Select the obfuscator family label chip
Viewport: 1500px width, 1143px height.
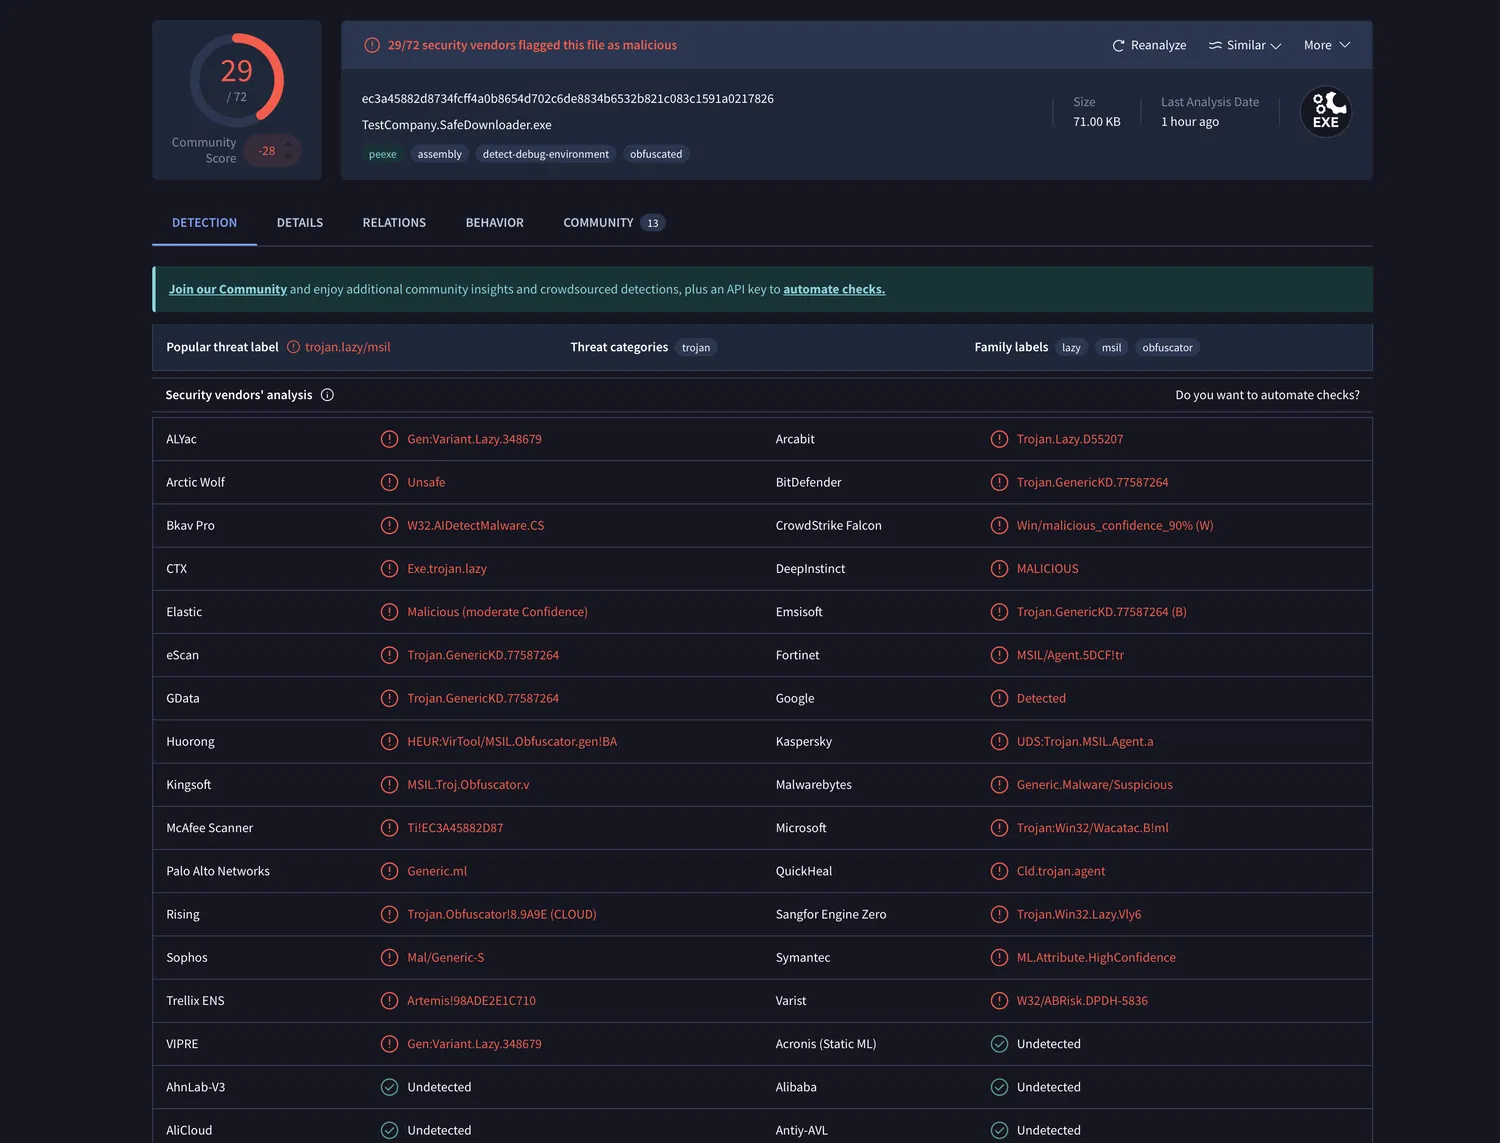1167,348
